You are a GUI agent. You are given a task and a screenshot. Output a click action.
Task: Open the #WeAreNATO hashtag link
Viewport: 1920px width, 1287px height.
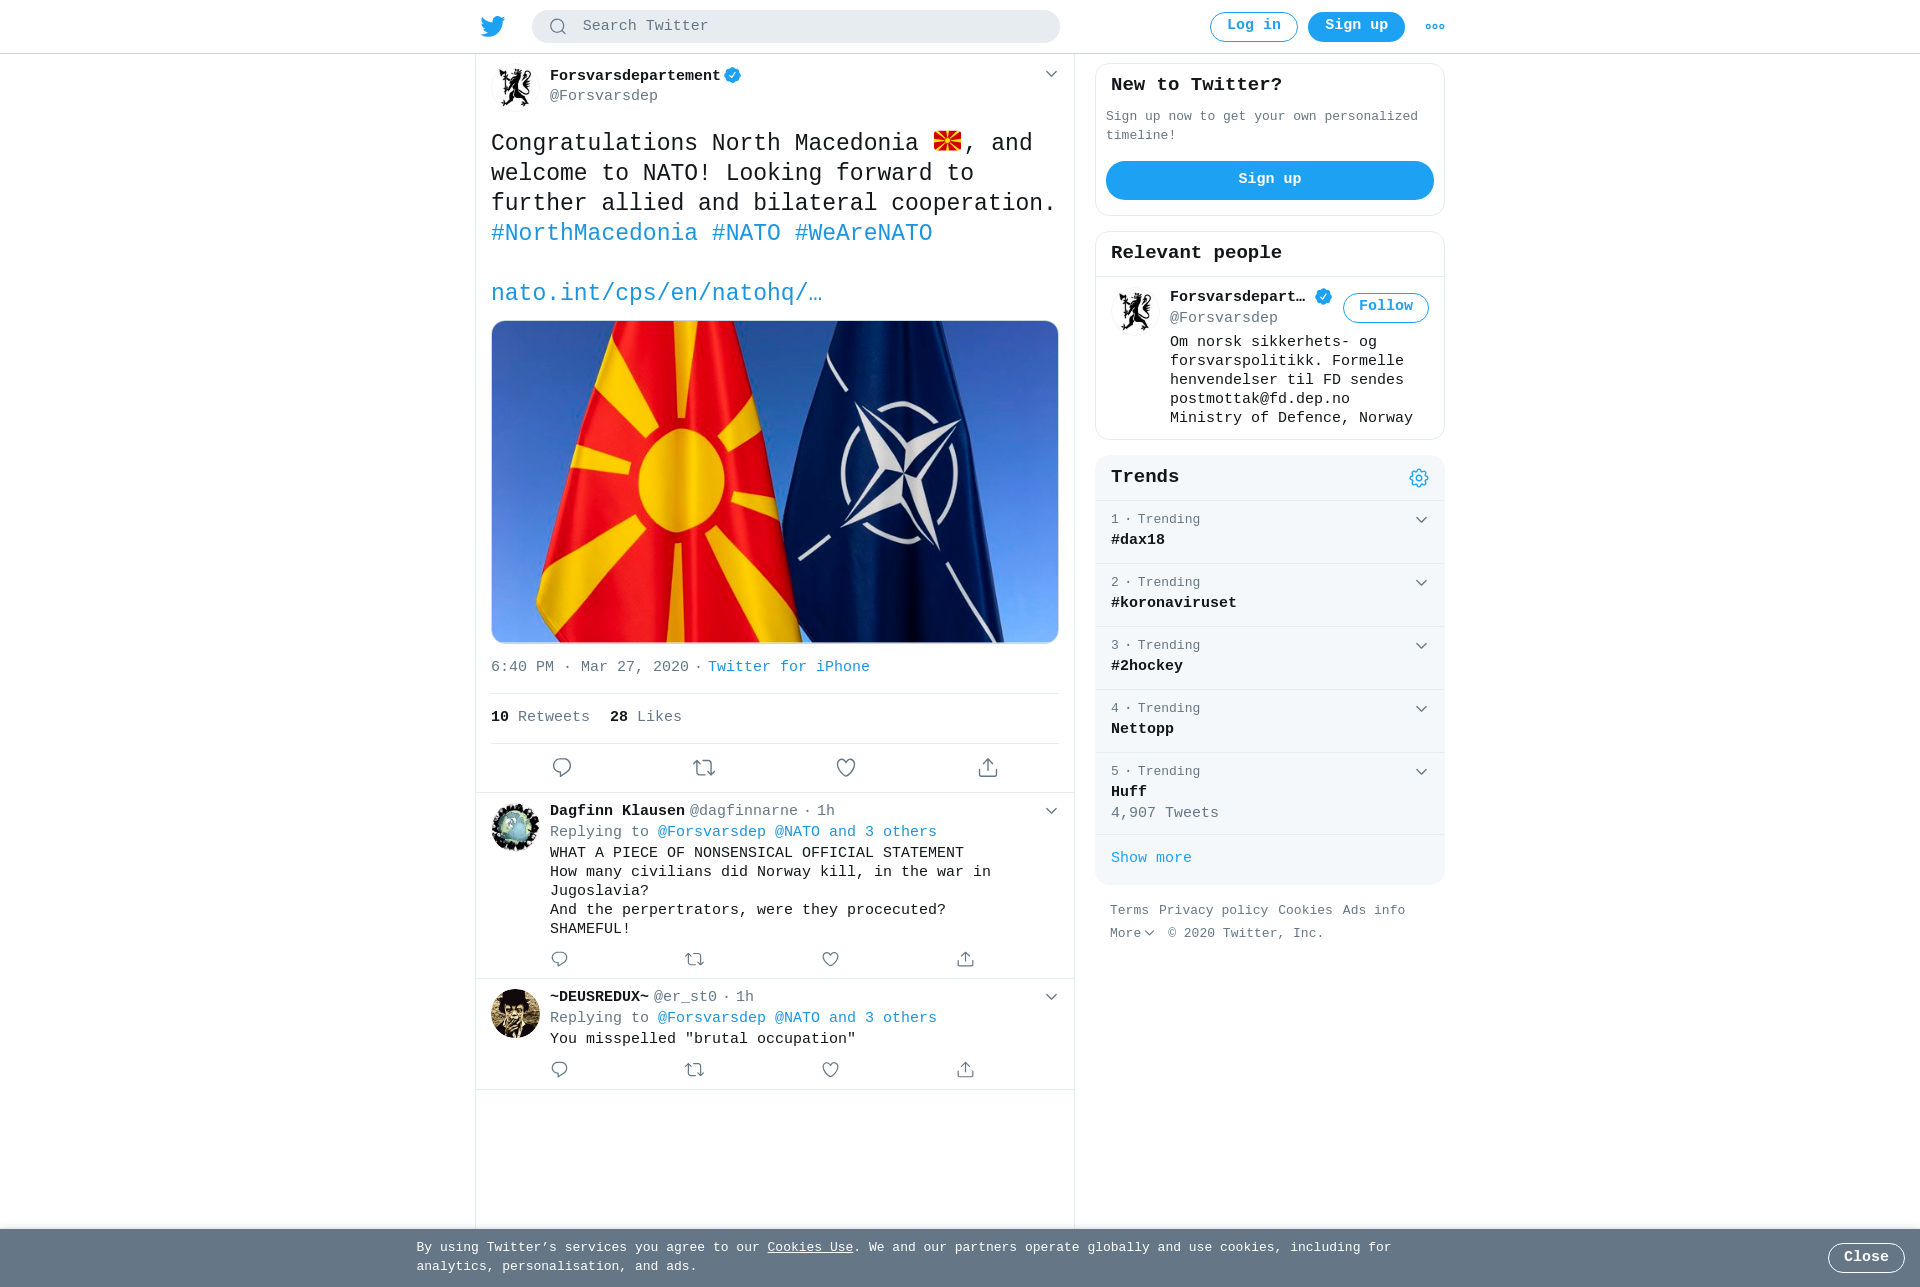(x=863, y=233)
